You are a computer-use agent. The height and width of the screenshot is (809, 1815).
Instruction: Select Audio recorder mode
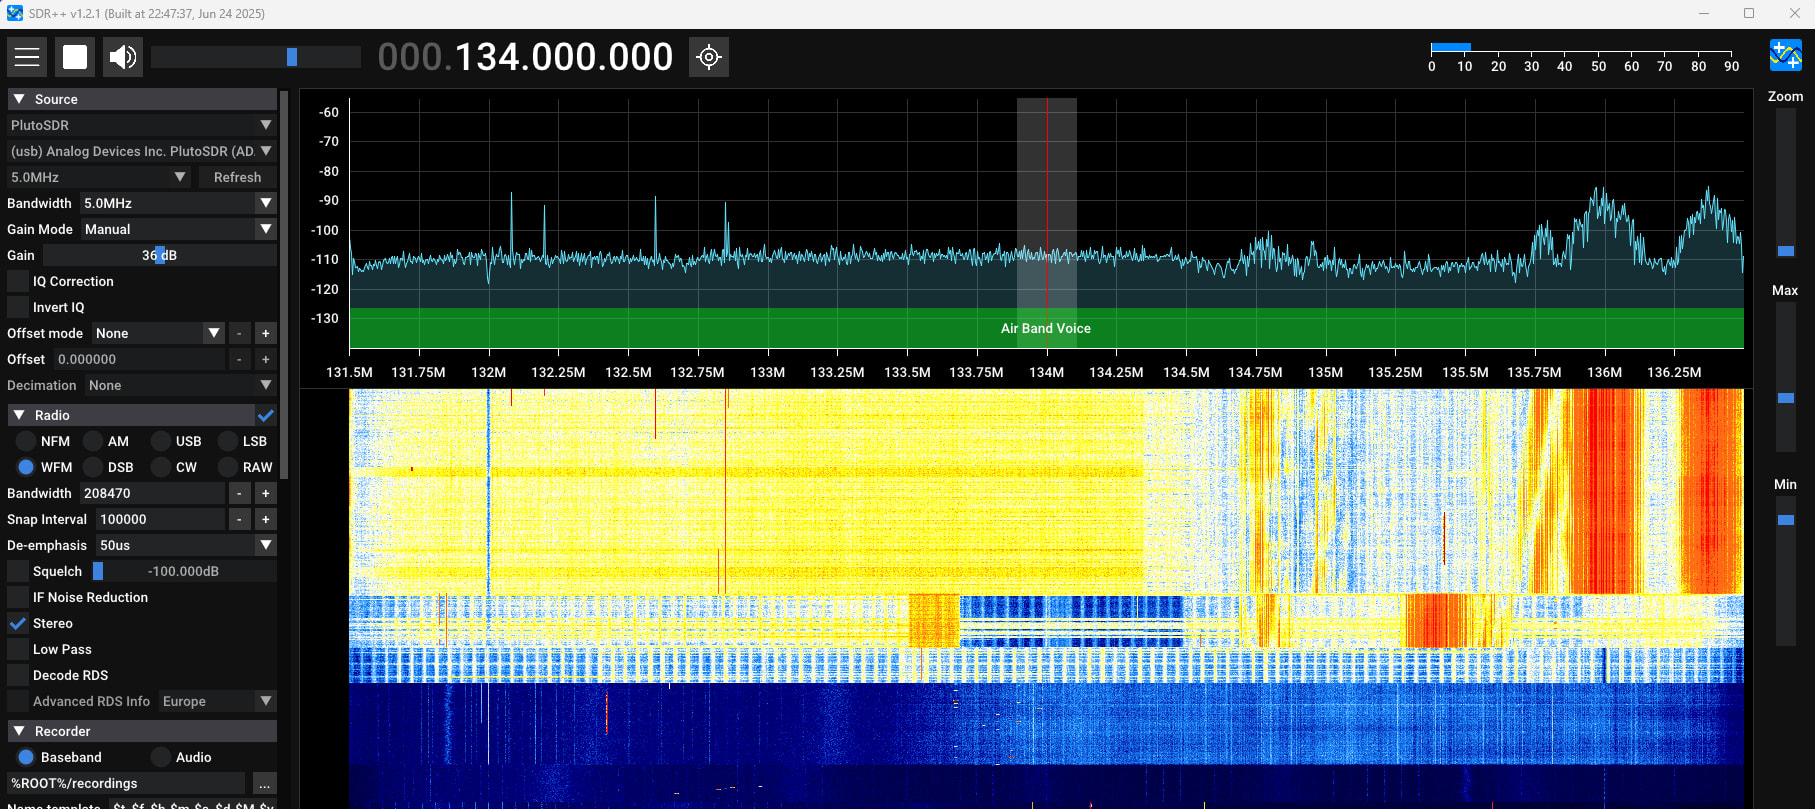(161, 757)
